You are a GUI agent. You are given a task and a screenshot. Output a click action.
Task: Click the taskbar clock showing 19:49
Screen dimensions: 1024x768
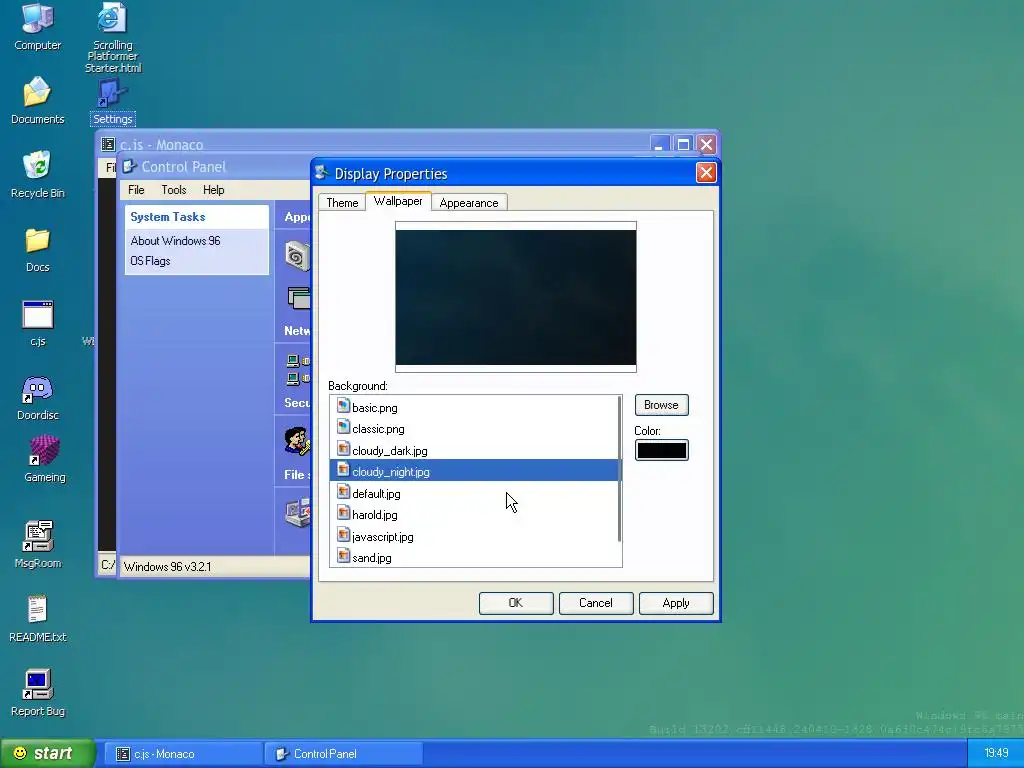tap(996, 753)
